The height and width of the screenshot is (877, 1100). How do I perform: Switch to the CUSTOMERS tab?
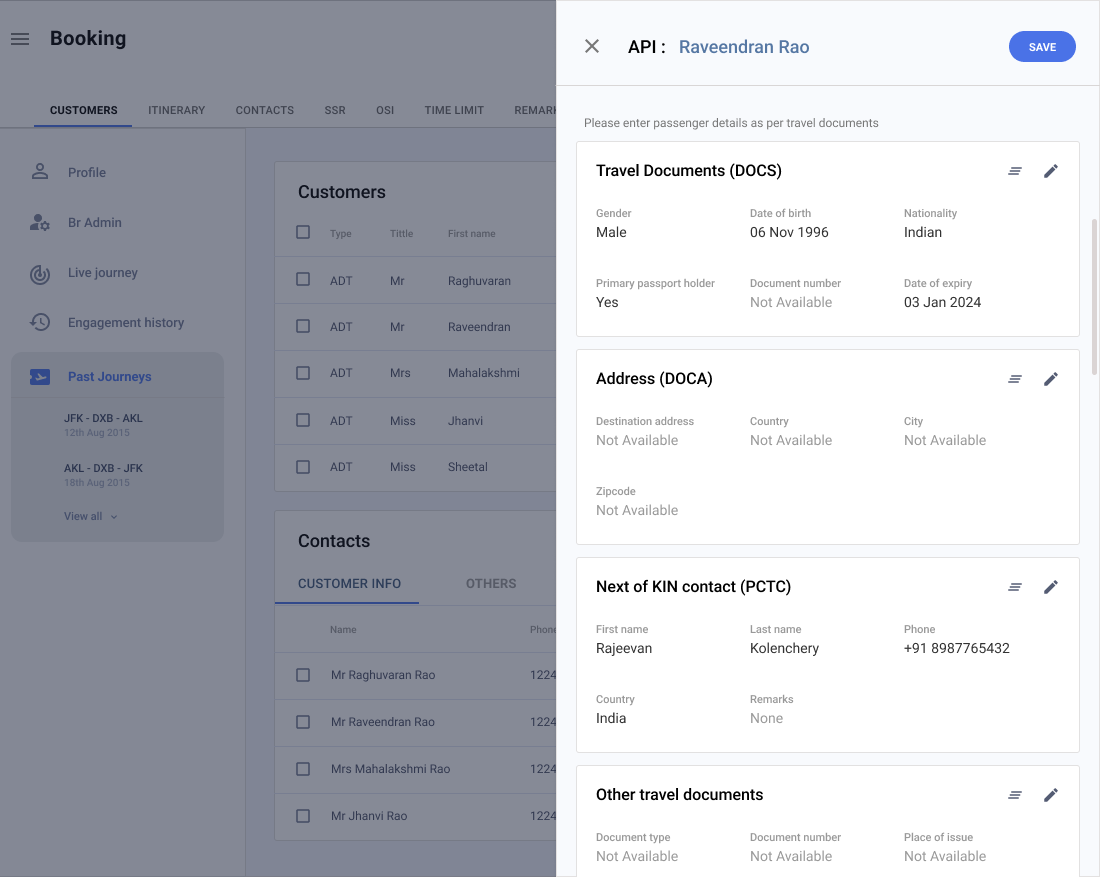tap(83, 110)
